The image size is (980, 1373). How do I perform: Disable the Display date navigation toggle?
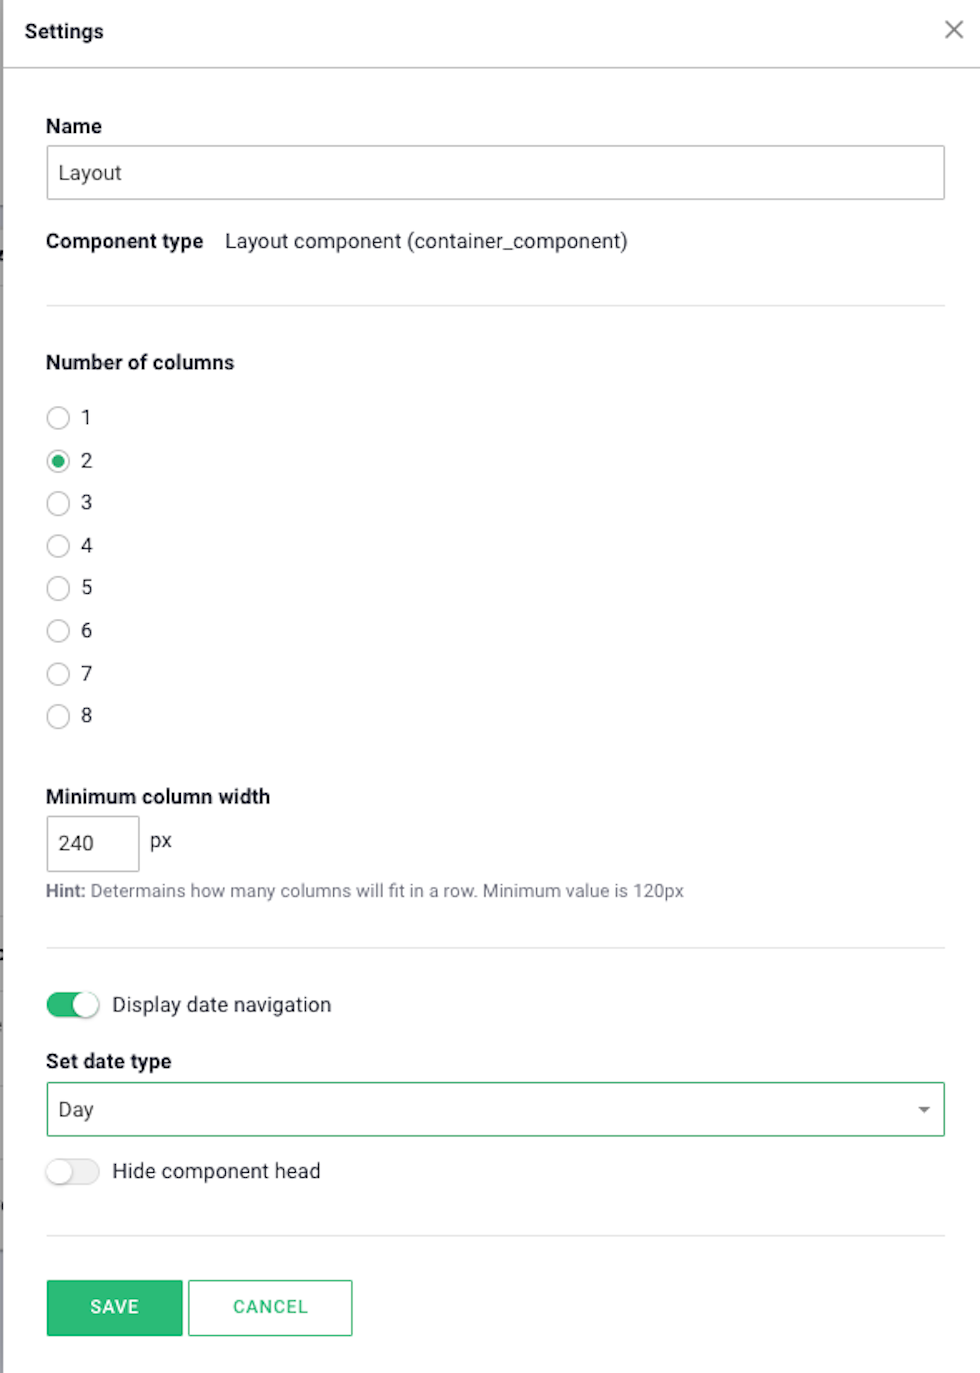tap(73, 1005)
